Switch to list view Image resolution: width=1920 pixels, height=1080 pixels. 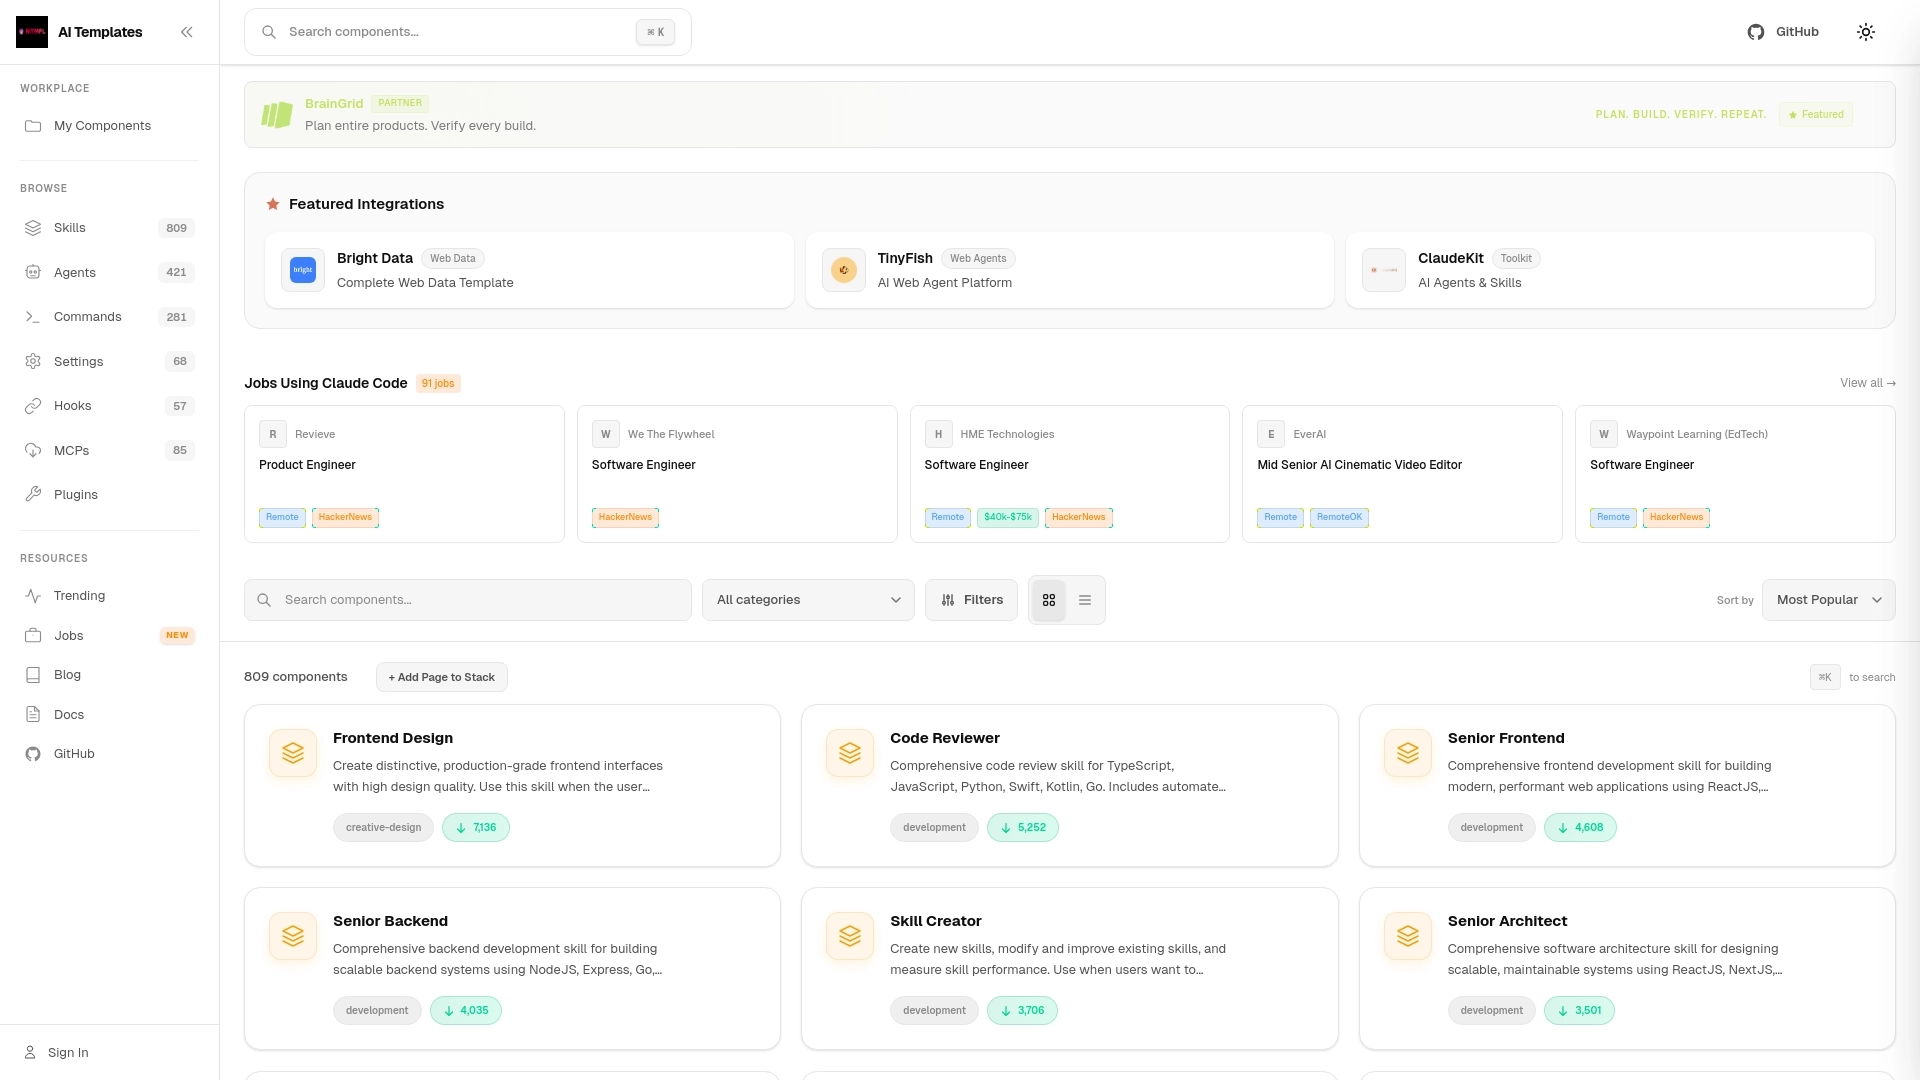1085,600
